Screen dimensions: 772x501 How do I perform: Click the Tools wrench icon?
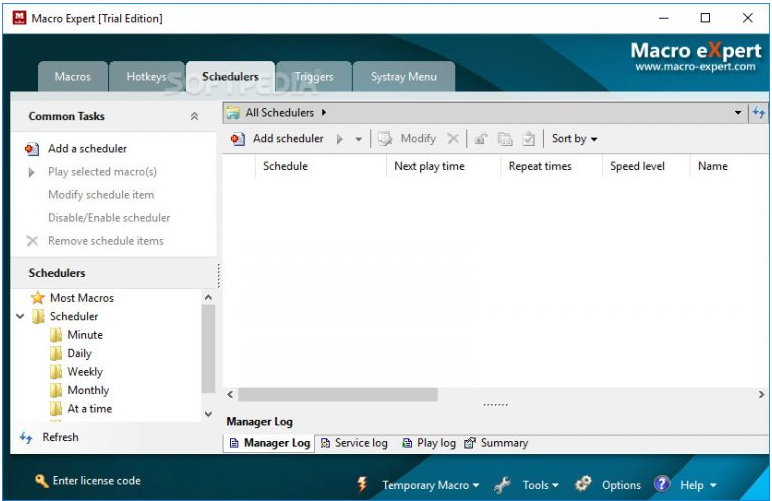(504, 485)
